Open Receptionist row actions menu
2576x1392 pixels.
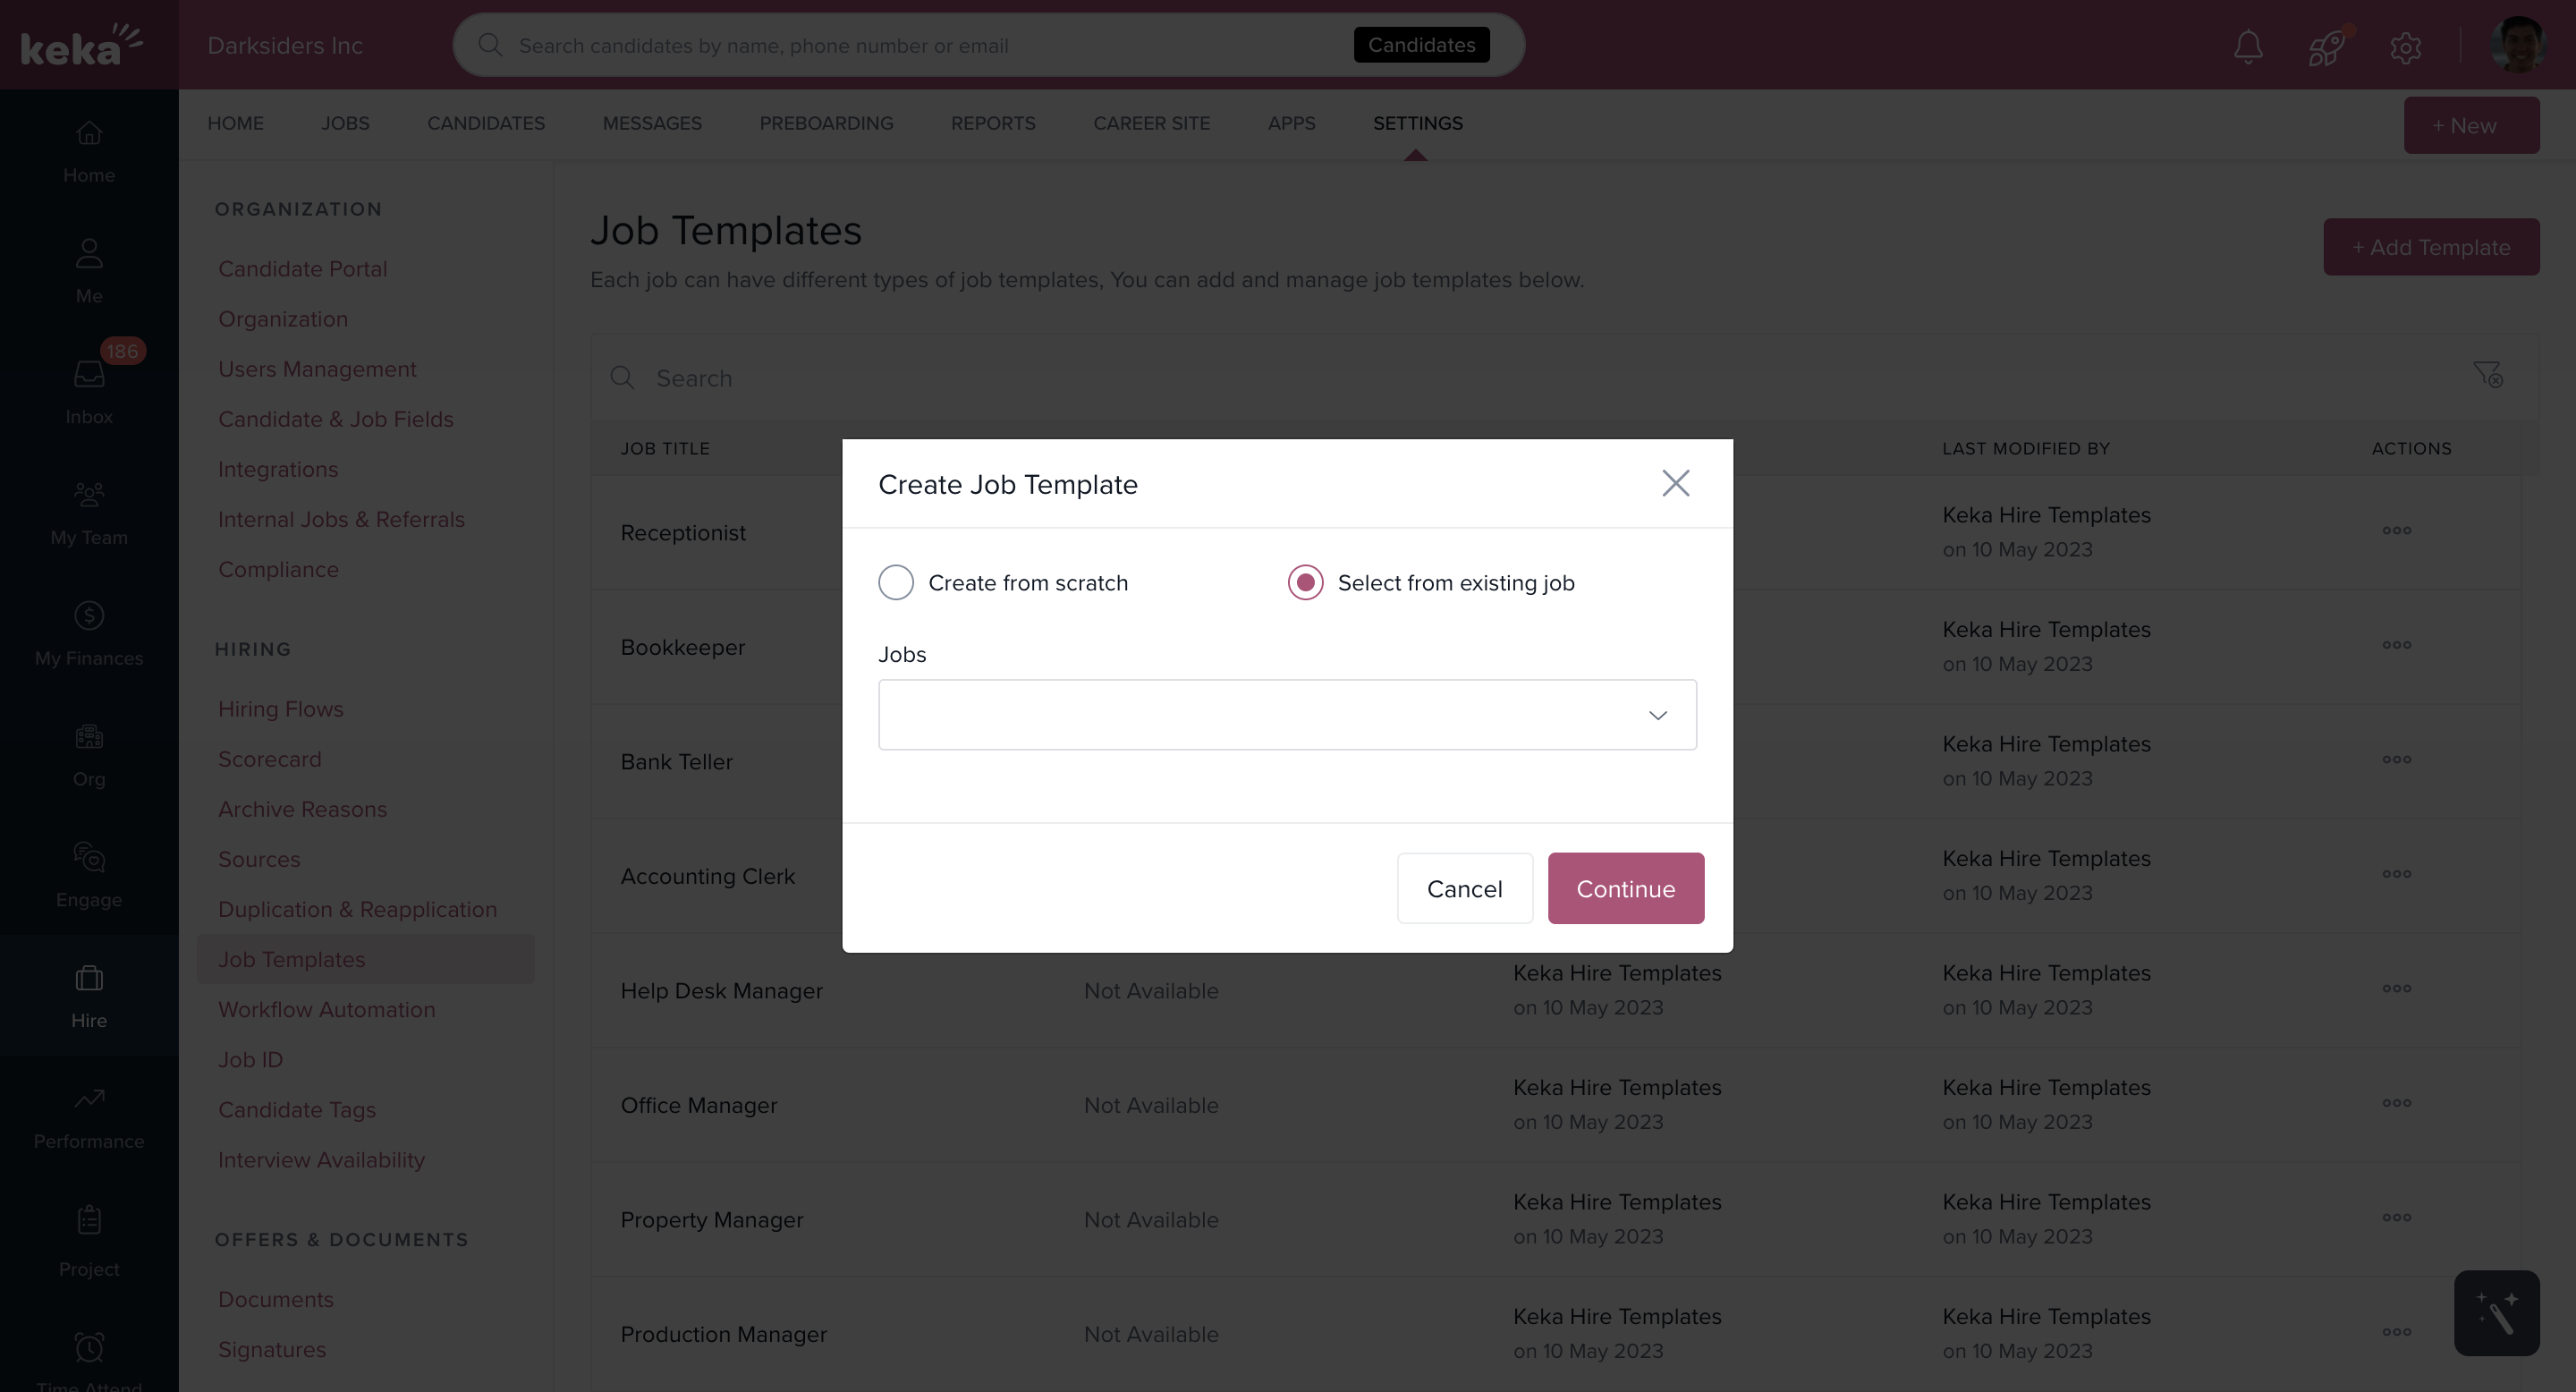pyautogui.click(x=2396, y=530)
